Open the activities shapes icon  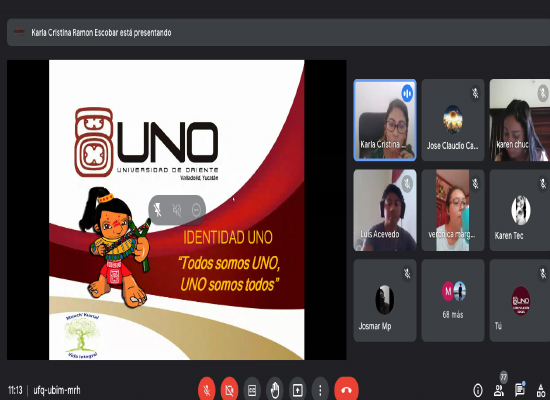tap(541, 390)
